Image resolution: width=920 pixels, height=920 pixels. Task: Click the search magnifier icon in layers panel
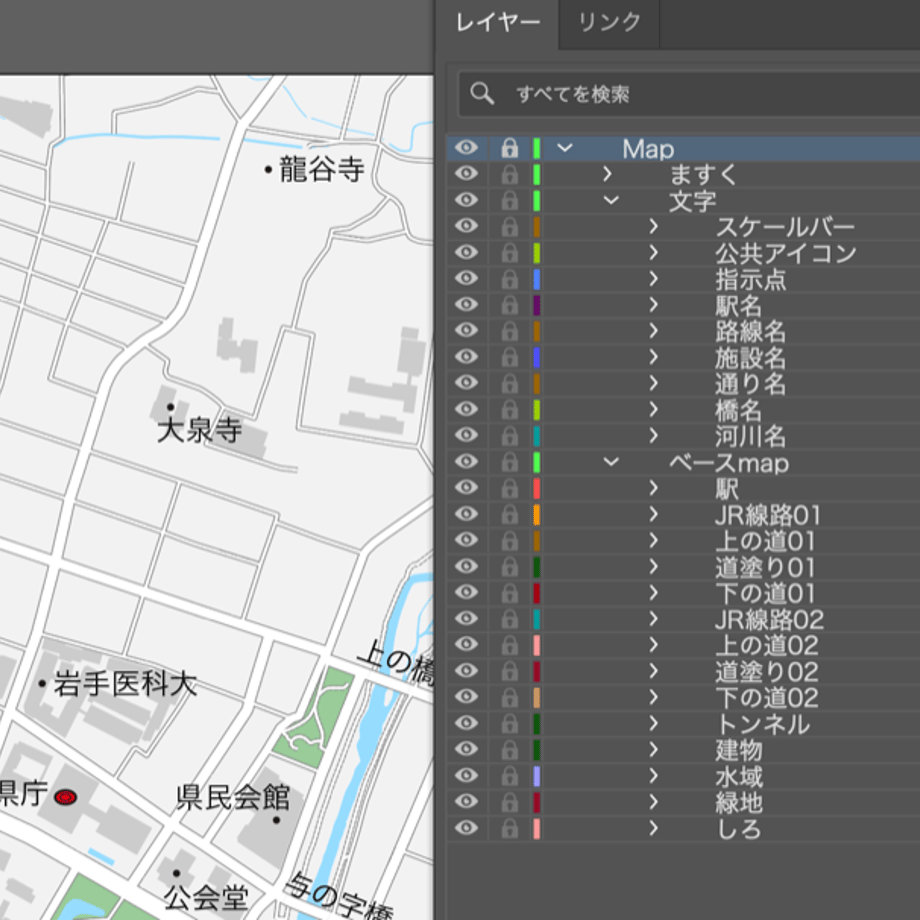pos(482,93)
